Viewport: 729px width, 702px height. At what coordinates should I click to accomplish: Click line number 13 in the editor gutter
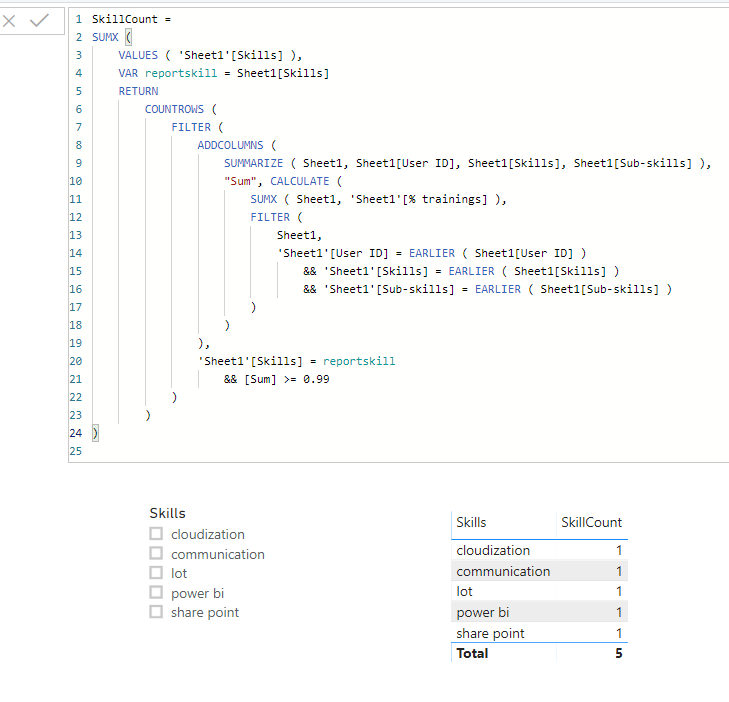pyautogui.click(x=76, y=235)
